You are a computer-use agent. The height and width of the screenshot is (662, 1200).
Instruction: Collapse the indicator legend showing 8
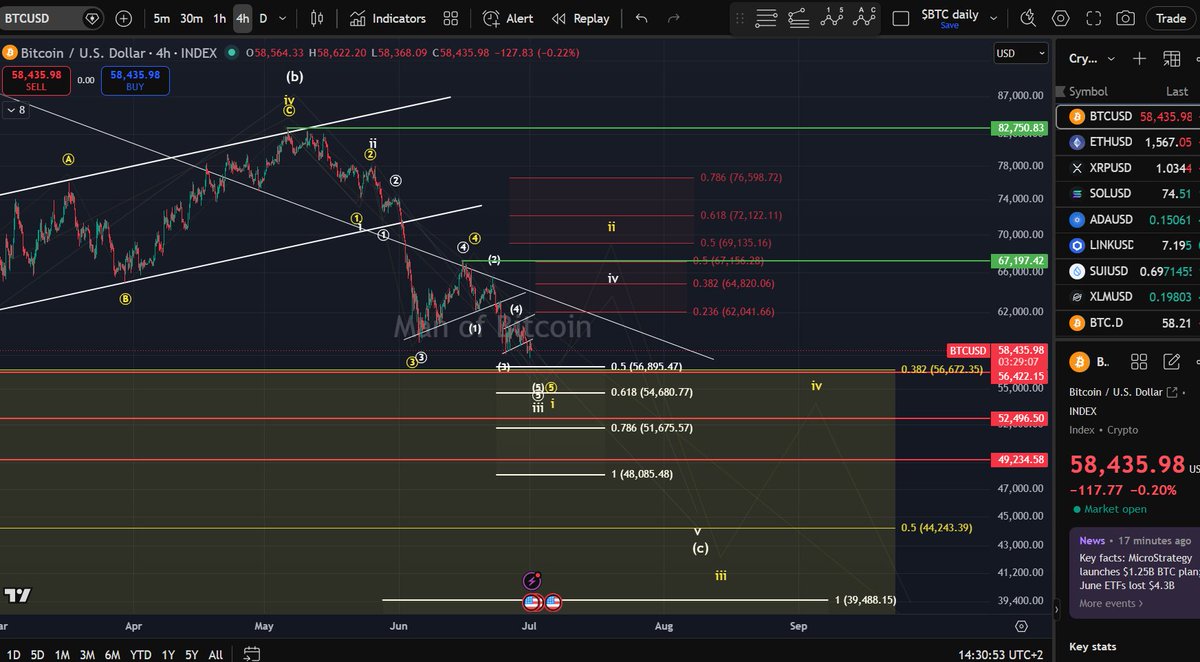16,110
